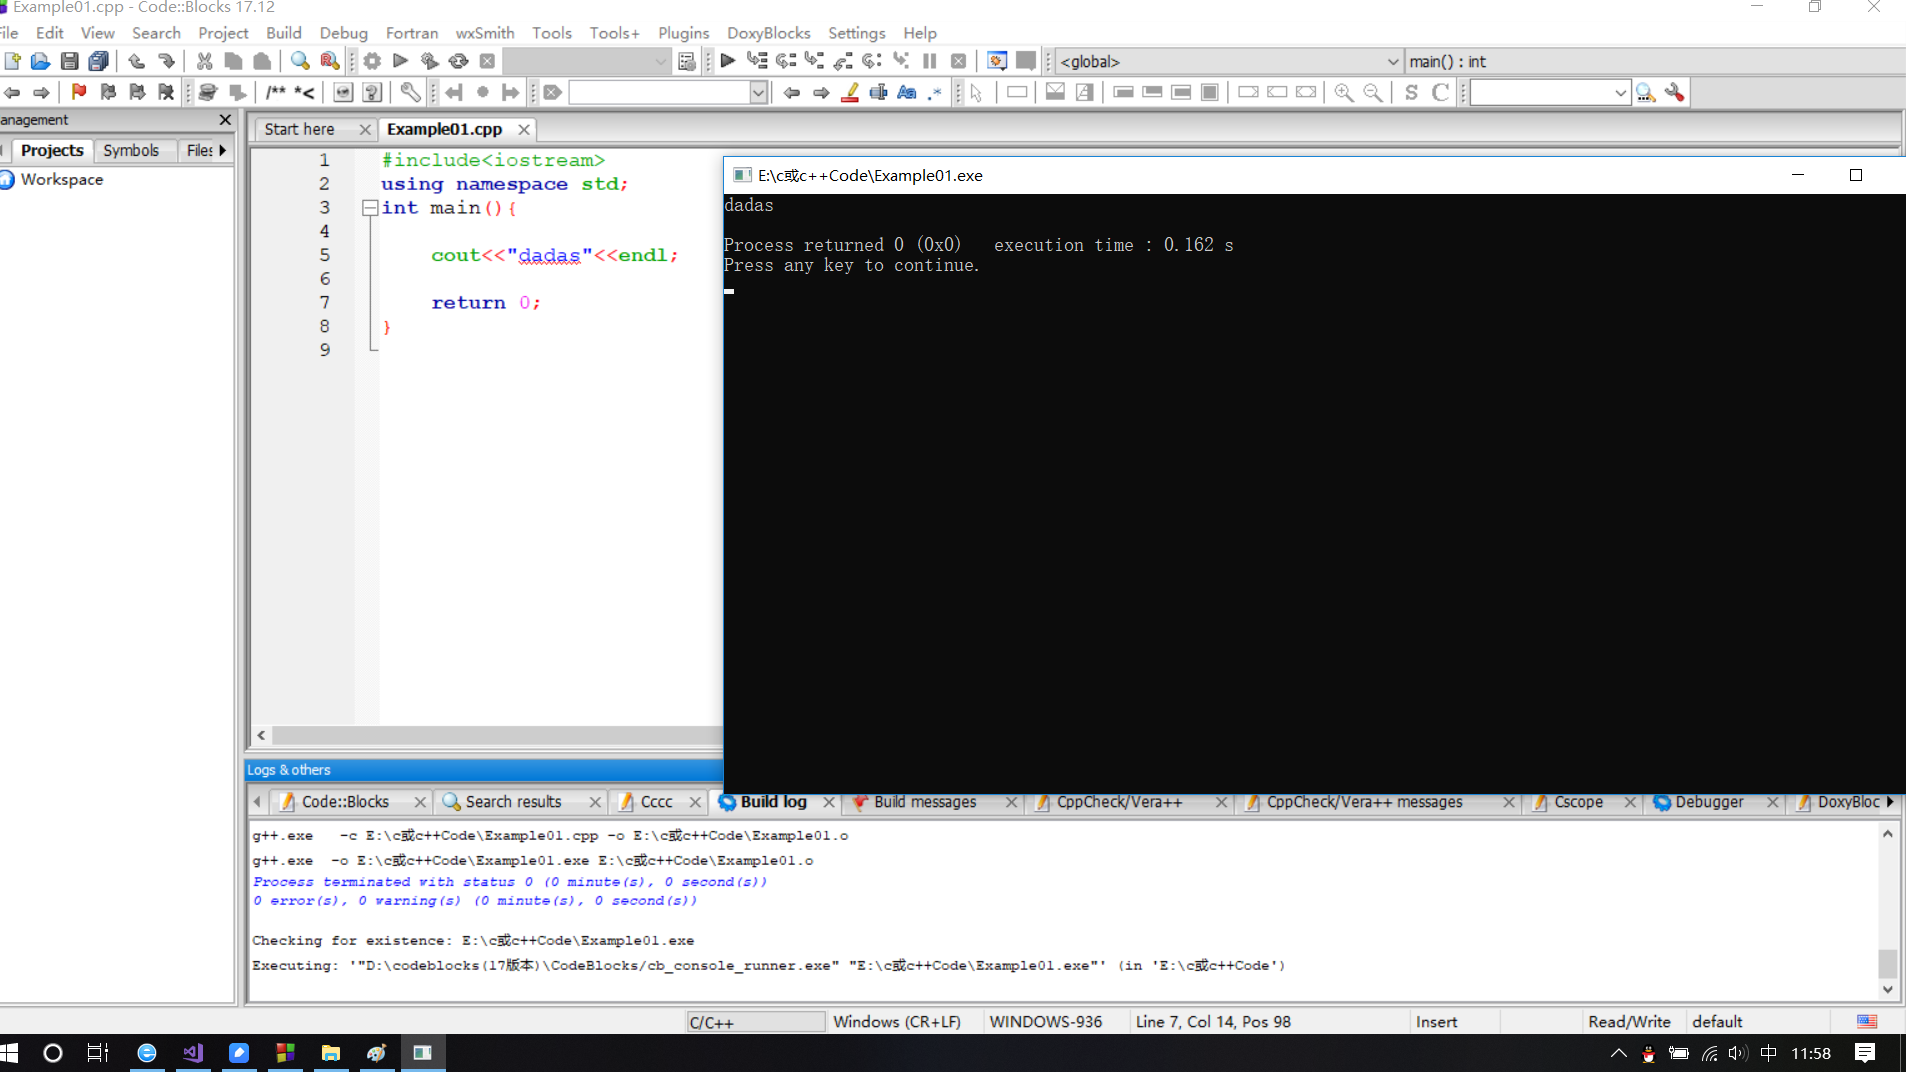
Task: Click the Build gear icon
Action: click(x=372, y=61)
